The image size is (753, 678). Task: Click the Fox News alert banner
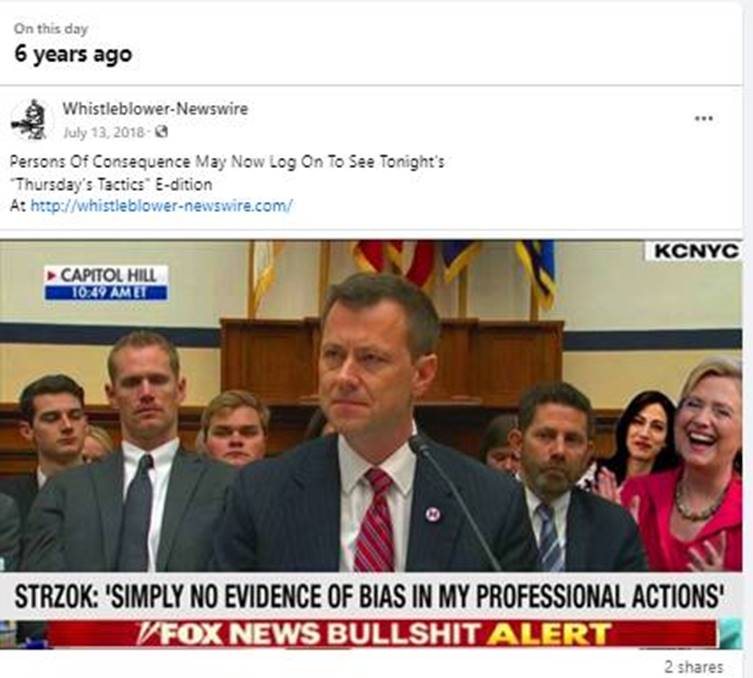pos(380,634)
